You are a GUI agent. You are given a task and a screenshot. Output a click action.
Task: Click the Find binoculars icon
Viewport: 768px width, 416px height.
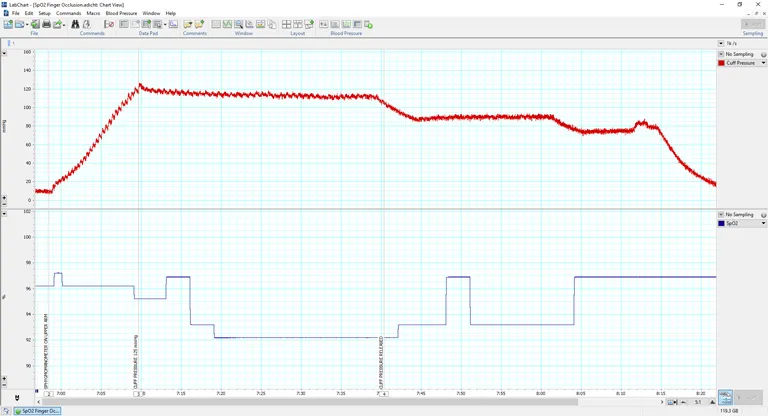pos(75,24)
